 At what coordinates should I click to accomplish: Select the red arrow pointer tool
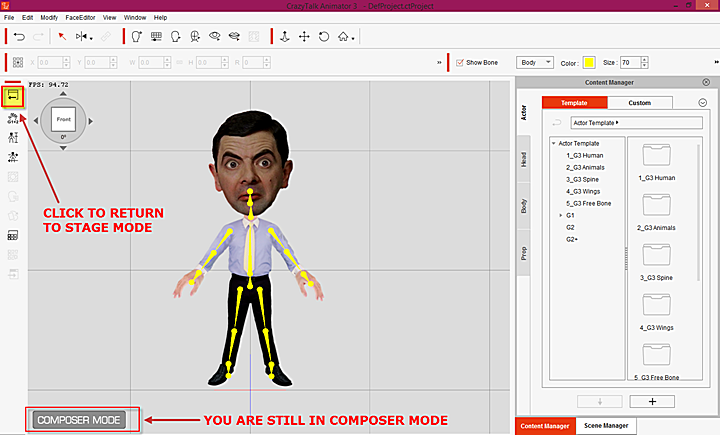[60, 37]
